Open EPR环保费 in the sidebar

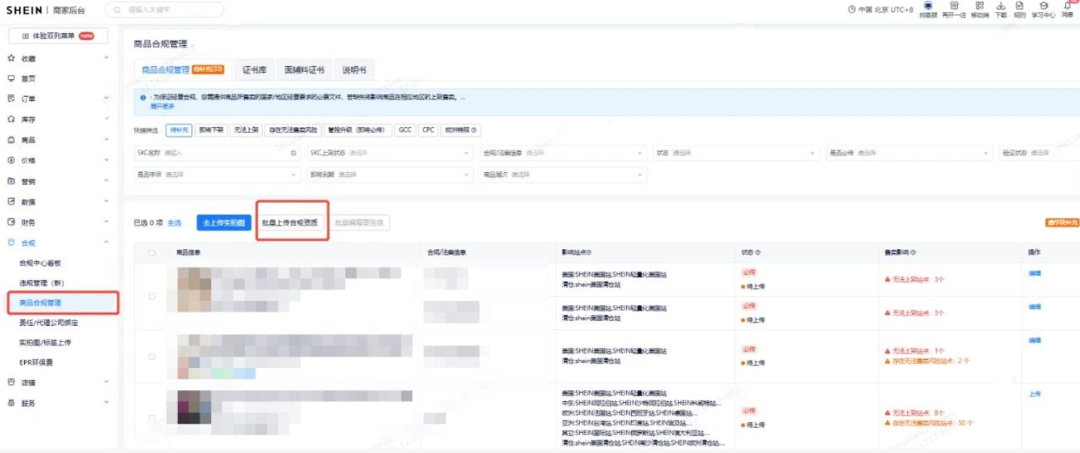(x=37, y=362)
